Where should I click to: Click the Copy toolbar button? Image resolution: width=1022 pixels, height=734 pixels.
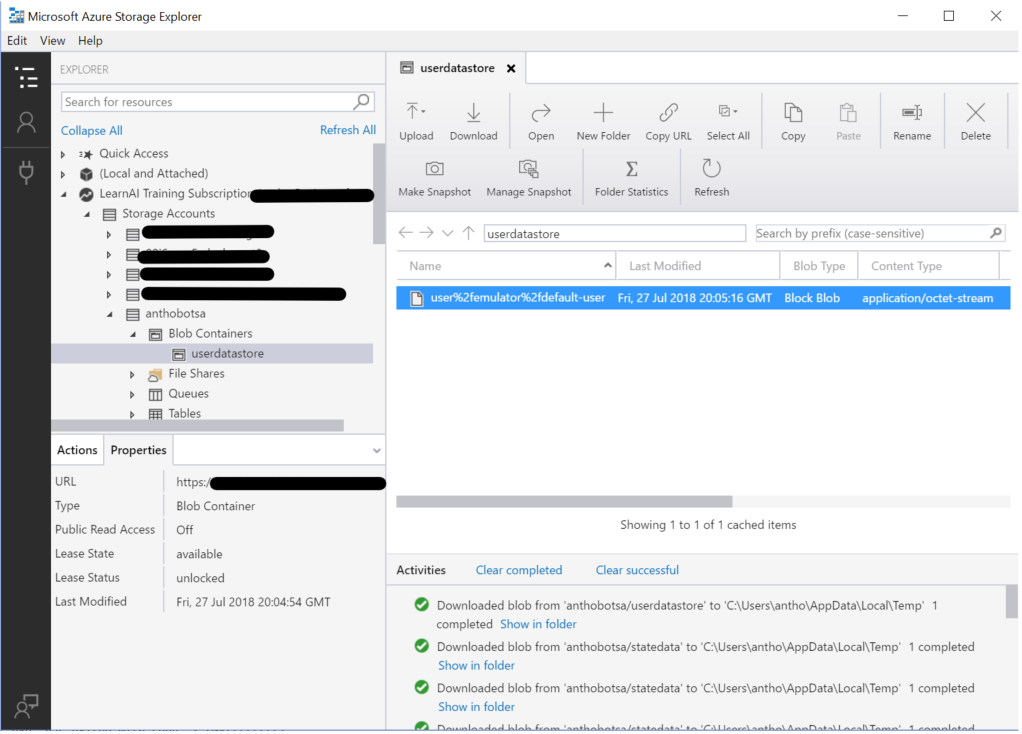pyautogui.click(x=793, y=121)
